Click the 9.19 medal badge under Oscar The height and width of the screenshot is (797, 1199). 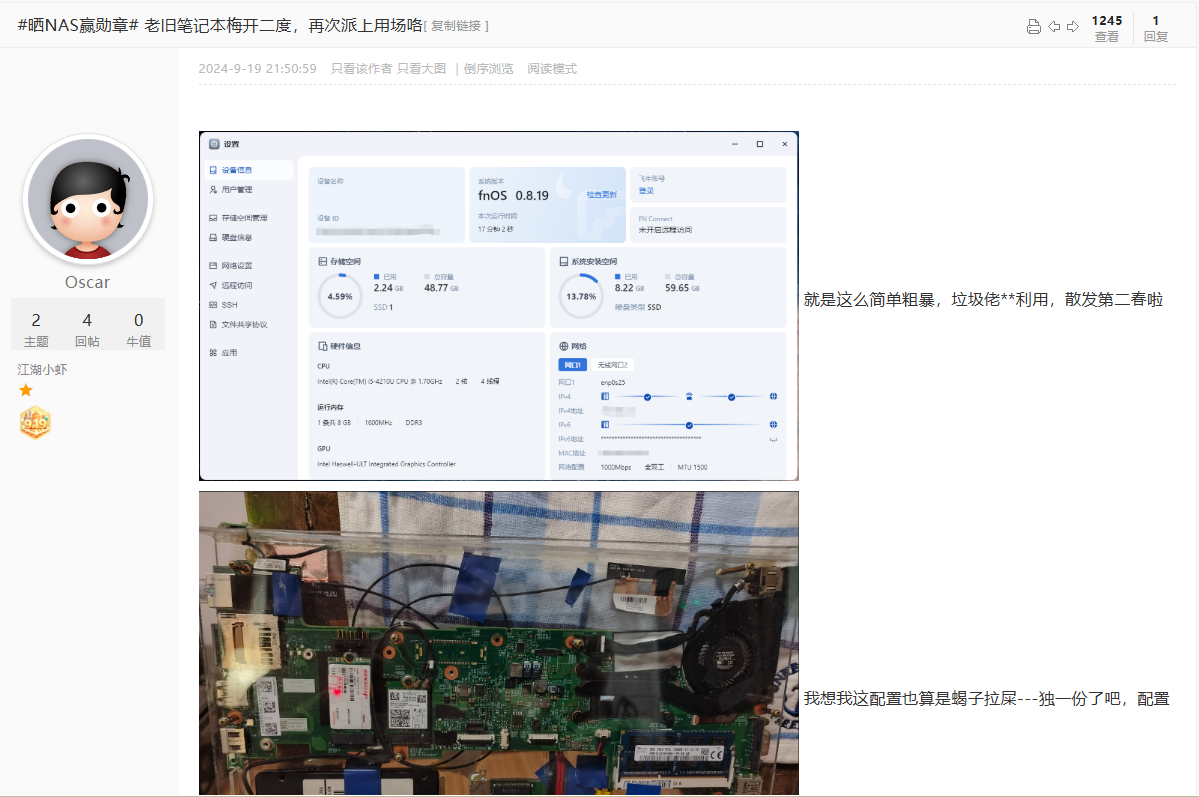click(35, 423)
